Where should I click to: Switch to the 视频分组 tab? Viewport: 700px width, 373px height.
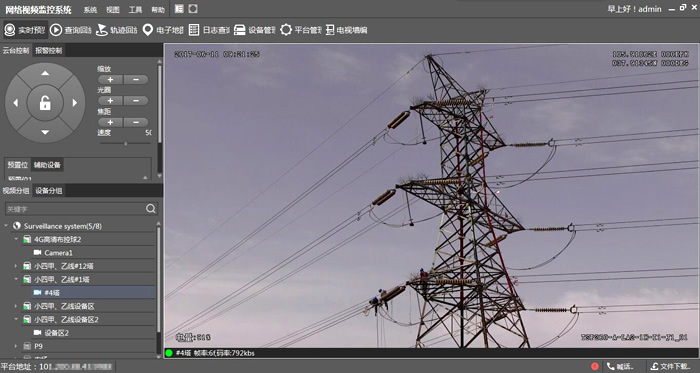point(16,191)
